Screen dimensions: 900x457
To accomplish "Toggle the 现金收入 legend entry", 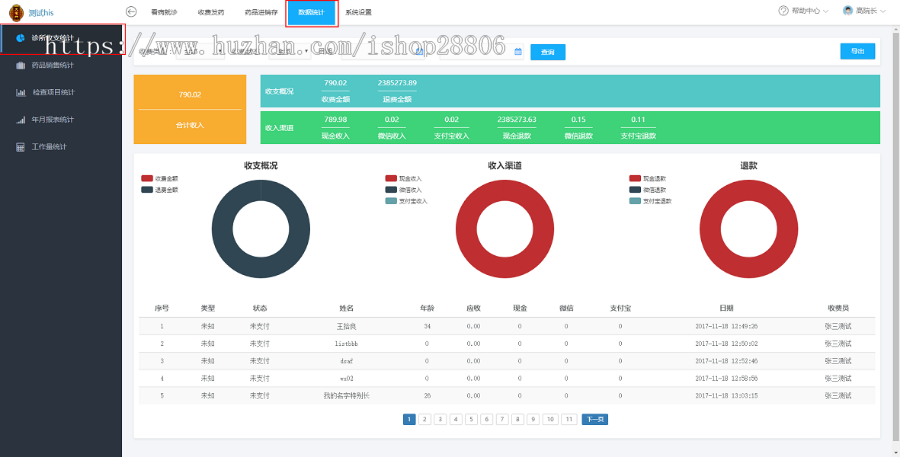I will pyautogui.click(x=404, y=179).
